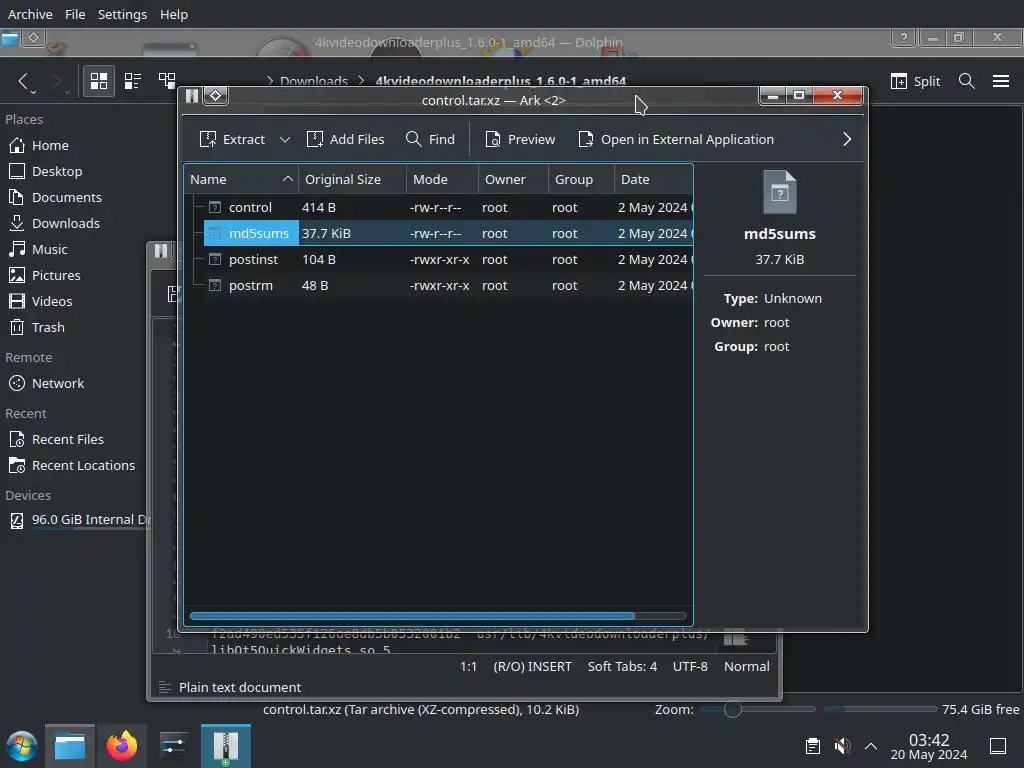Click the 75.4 GiB free space bar
Viewport: 1024px width, 768px height.
[880, 709]
